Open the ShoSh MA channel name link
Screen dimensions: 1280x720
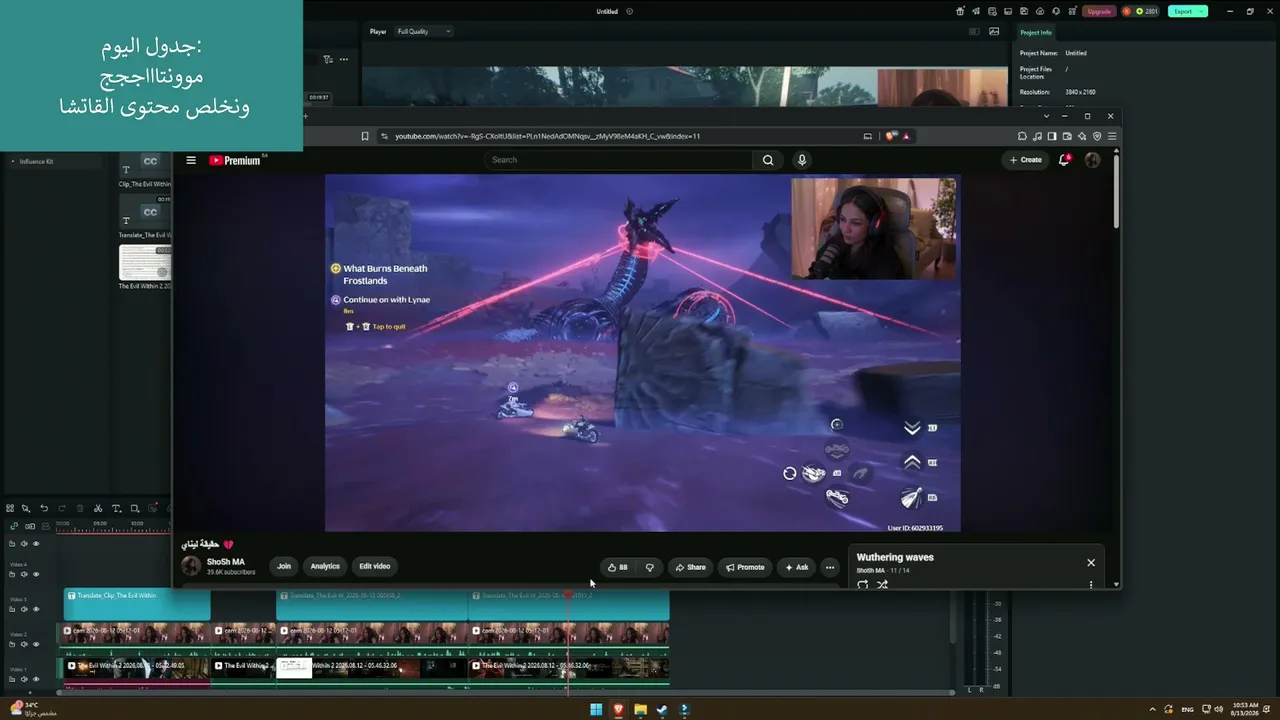pos(226,562)
